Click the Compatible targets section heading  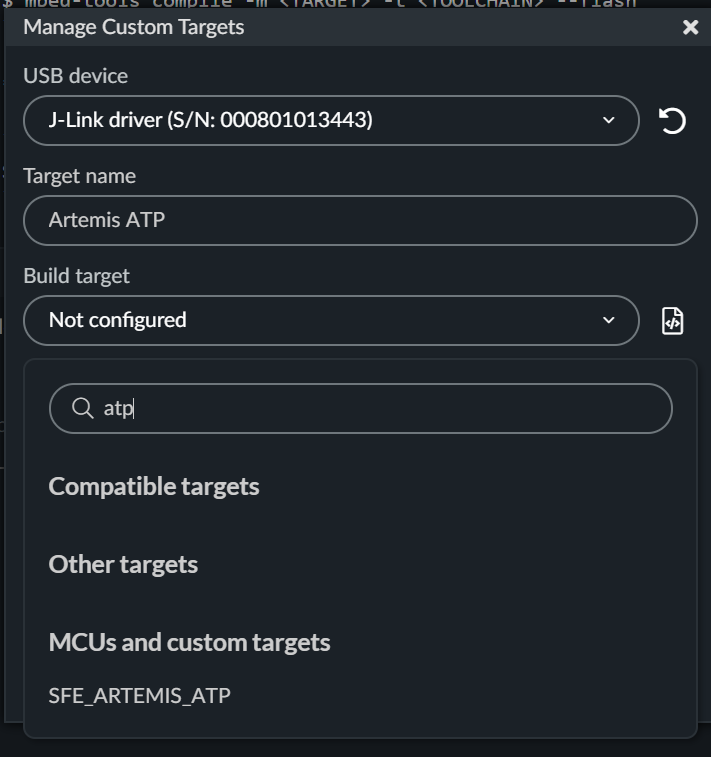154,487
